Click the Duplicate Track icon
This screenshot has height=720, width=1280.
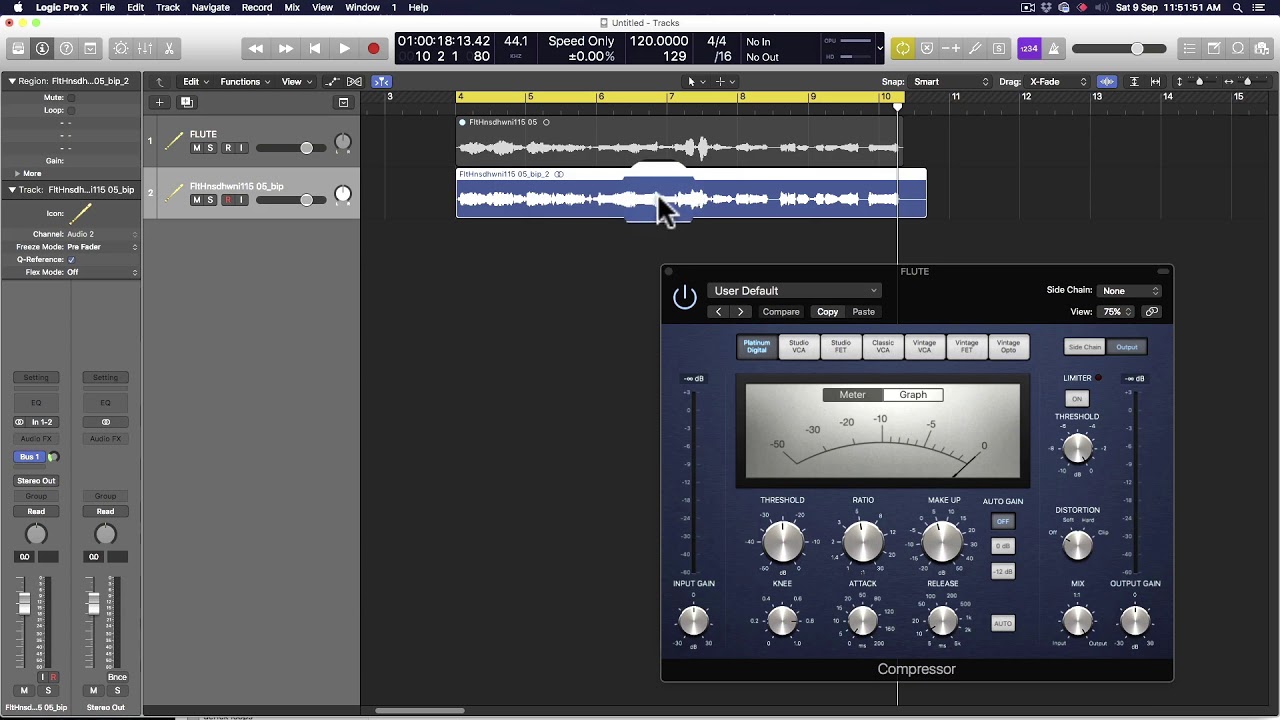pyautogui.click(x=186, y=102)
